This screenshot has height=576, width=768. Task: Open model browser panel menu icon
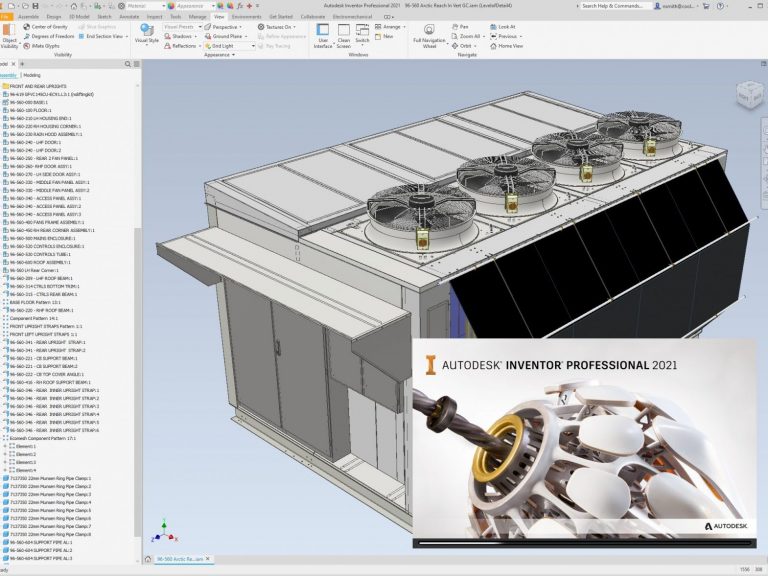(x=137, y=64)
